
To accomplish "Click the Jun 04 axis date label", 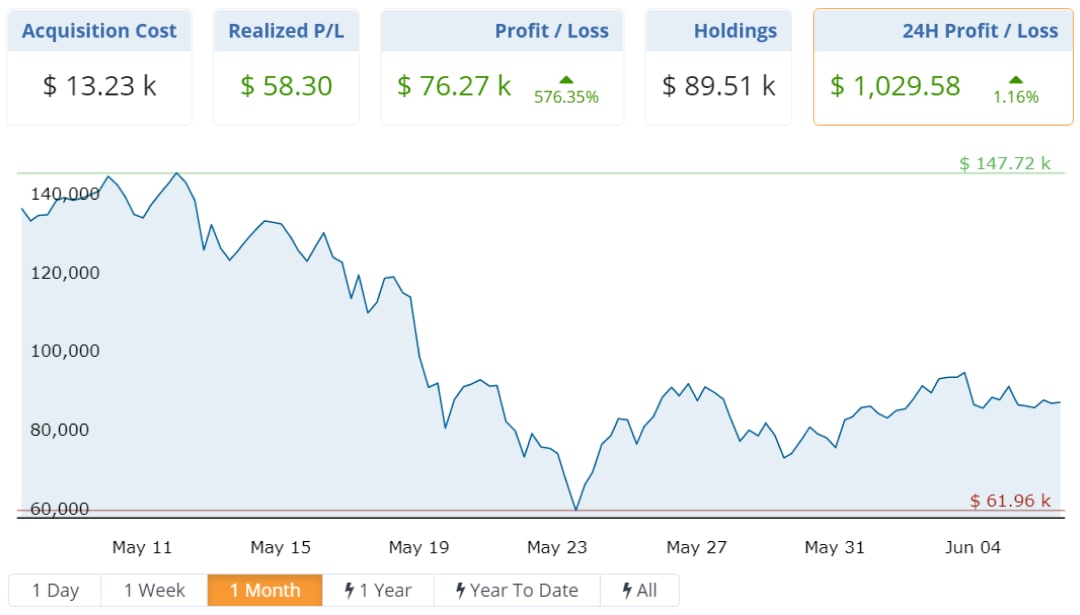I will click(x=972, y=547).
